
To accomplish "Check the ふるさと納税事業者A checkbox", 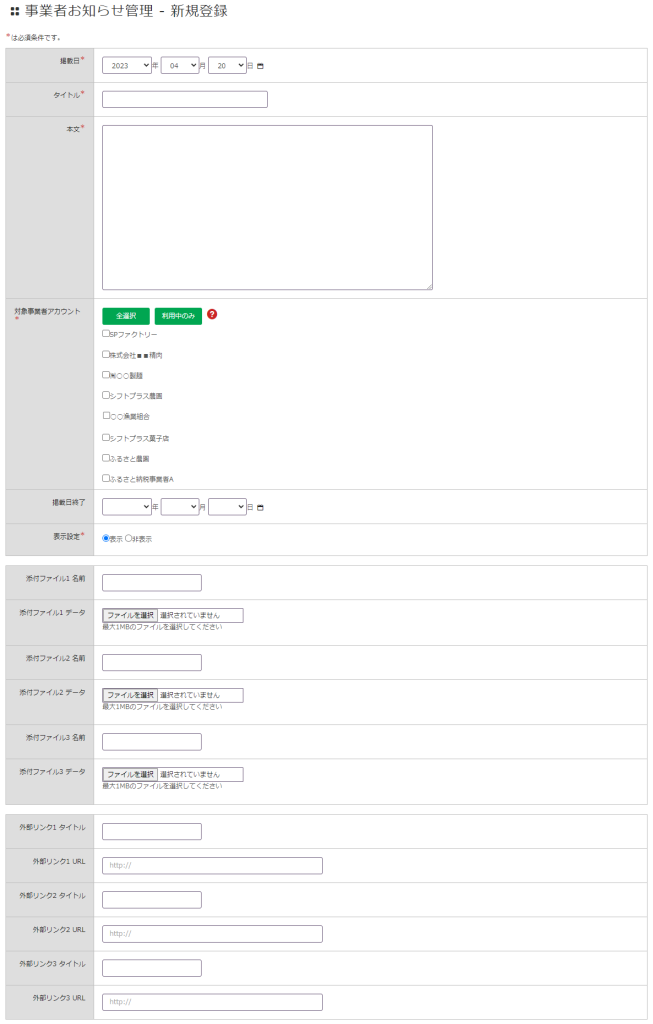I will (x=106, y=478).
